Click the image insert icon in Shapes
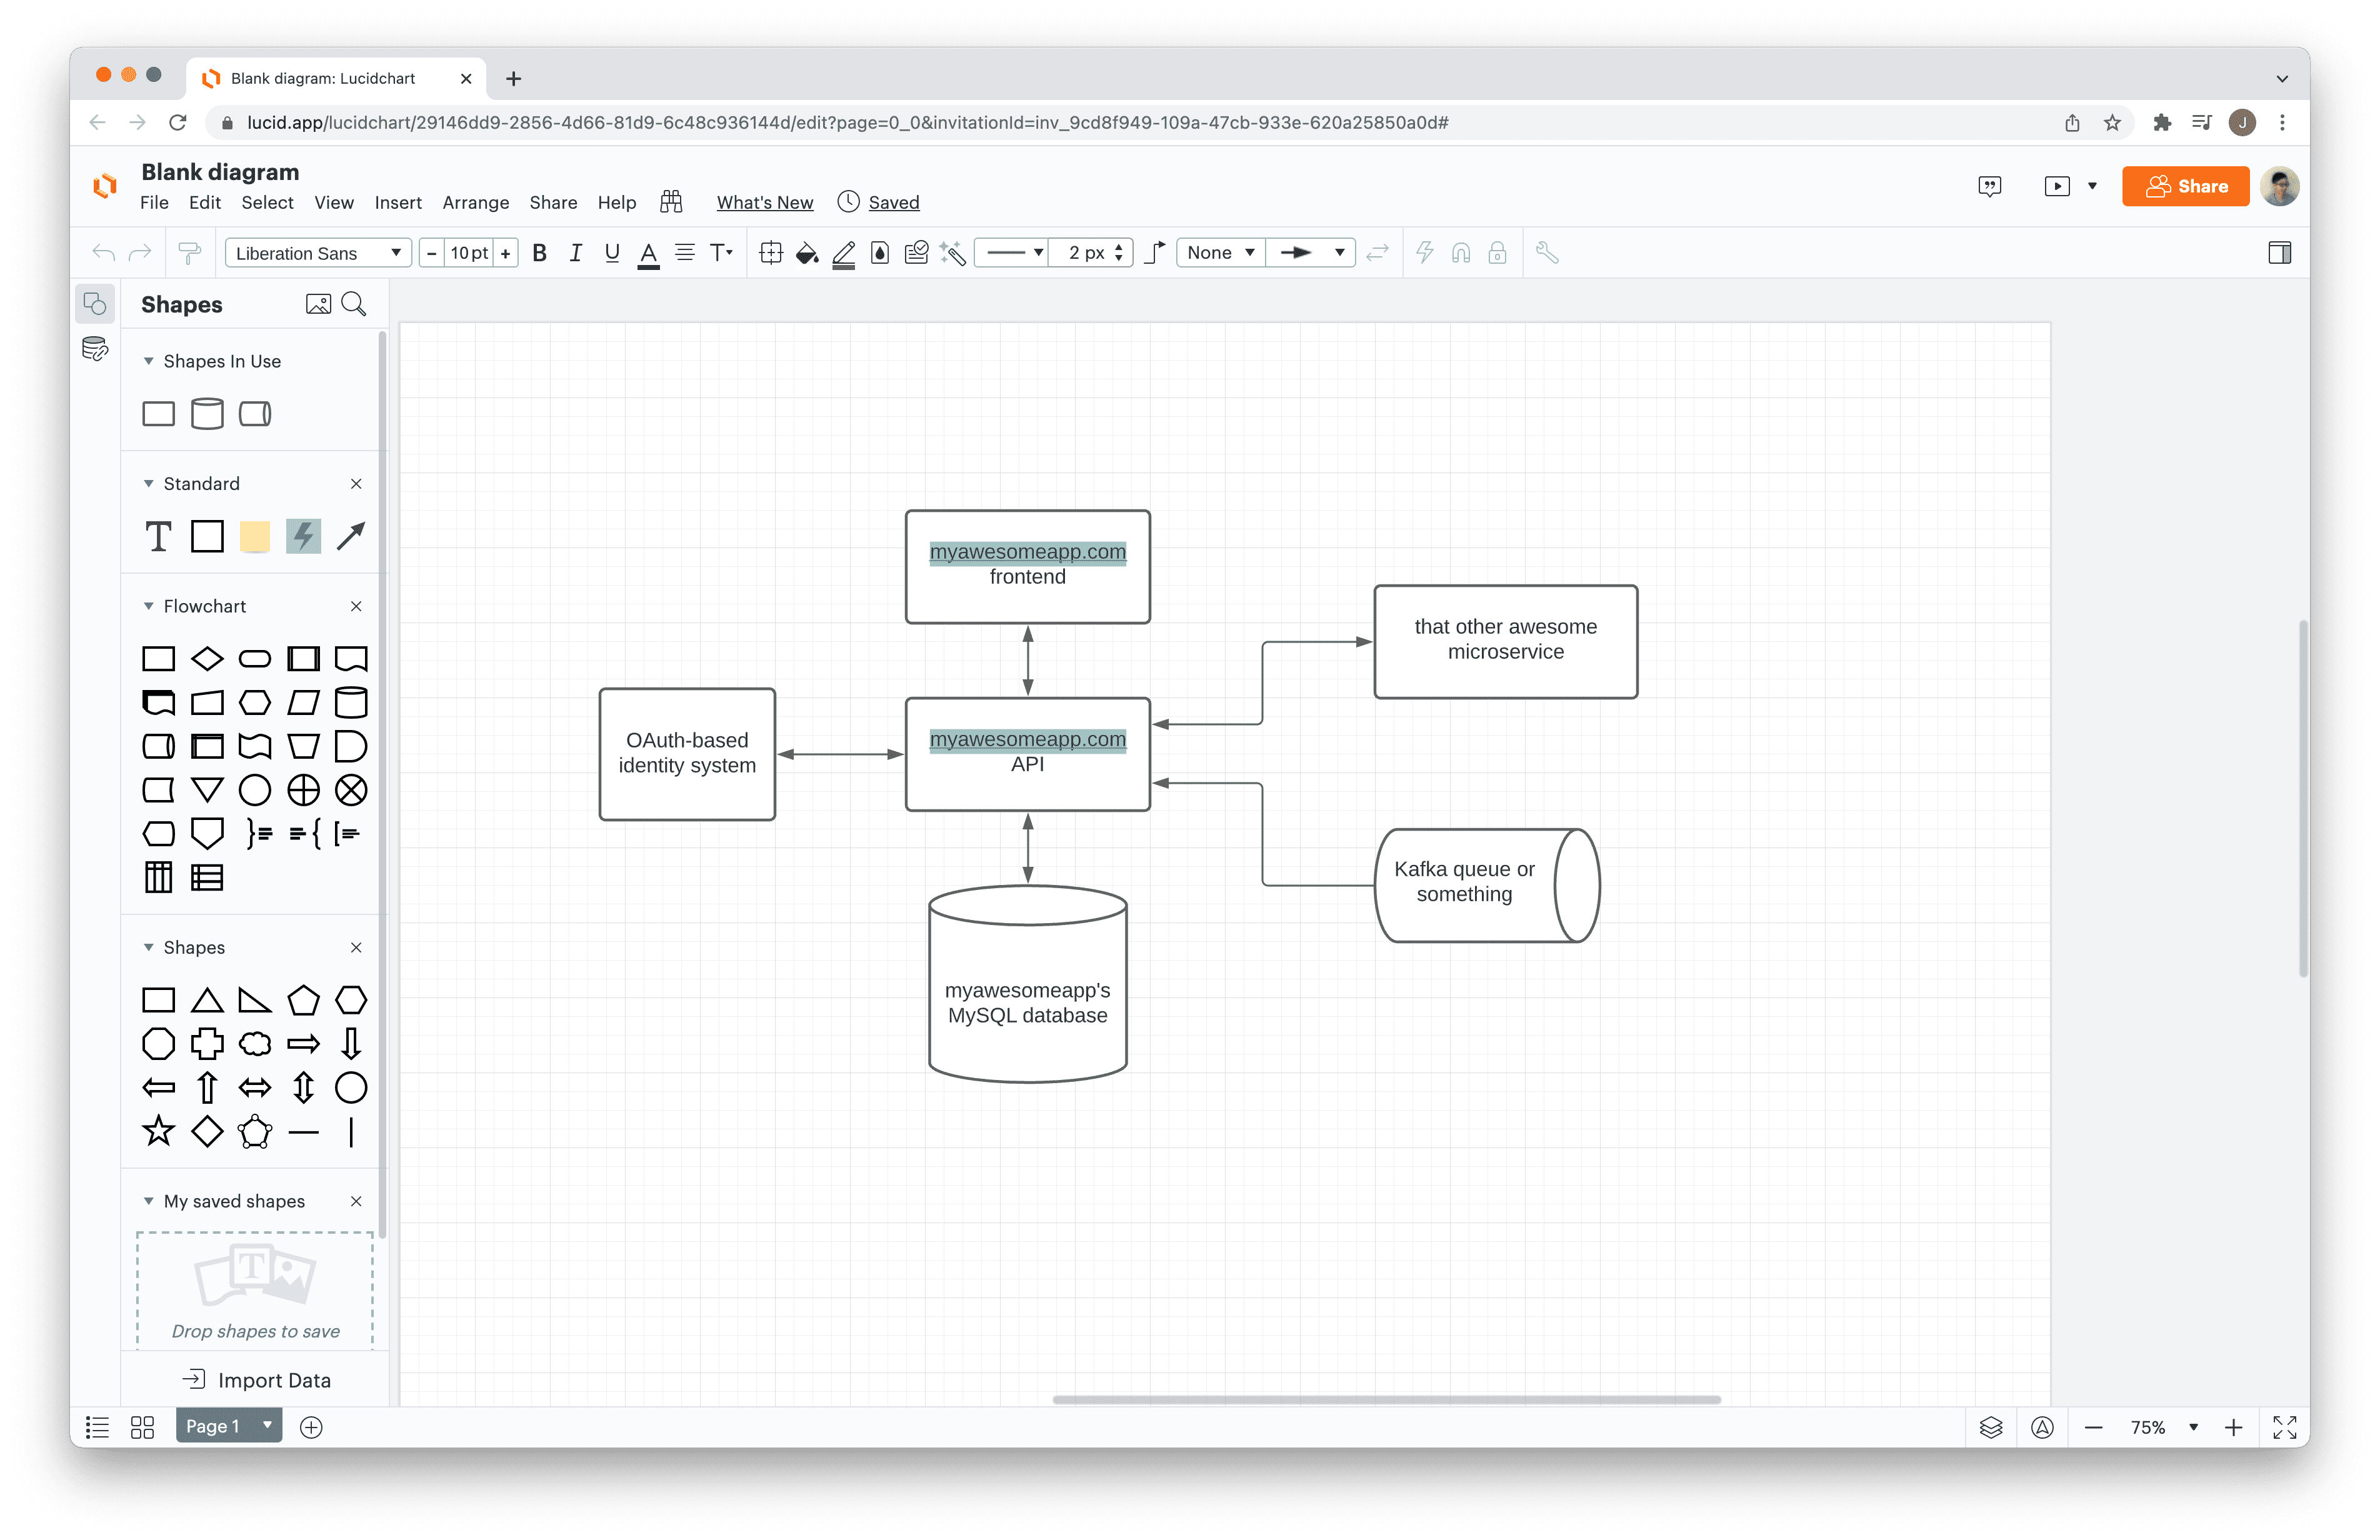 [x=318, y=304]
